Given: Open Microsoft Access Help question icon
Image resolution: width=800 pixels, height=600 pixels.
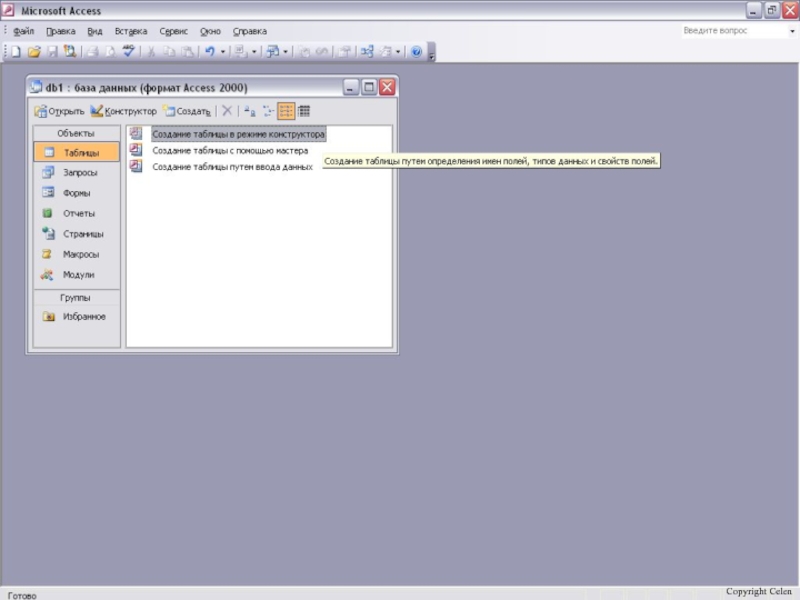Looking at the screenshot, I should tap(416, 51).
